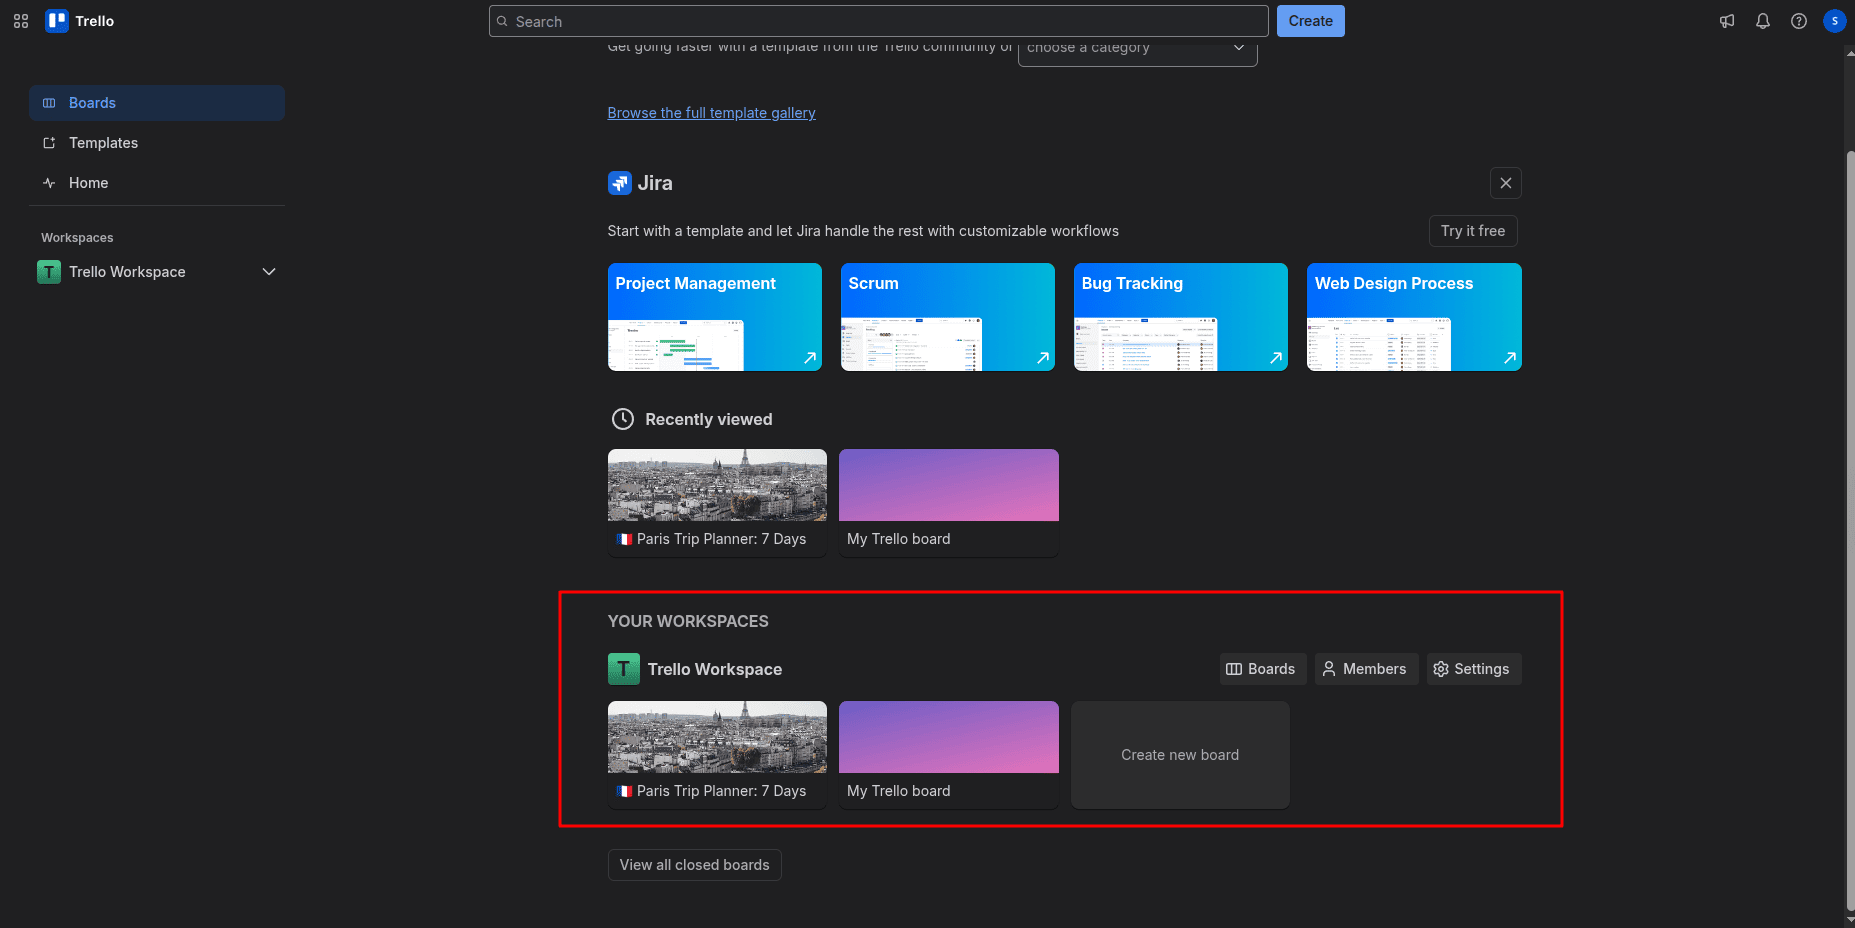The height and width of the screenshot is (928, 1855).
Task: Click the Recently viewed clock icon
Action: pos(623,419)
